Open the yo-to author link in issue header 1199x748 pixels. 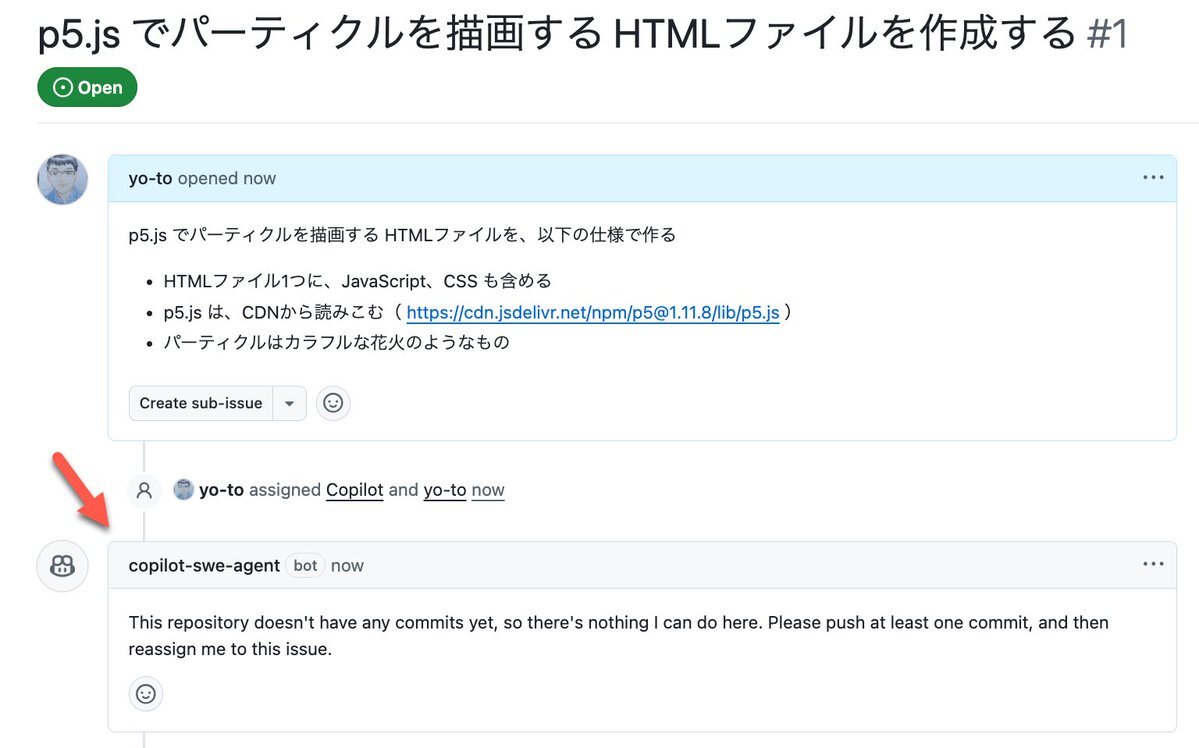tap(150, 178)
